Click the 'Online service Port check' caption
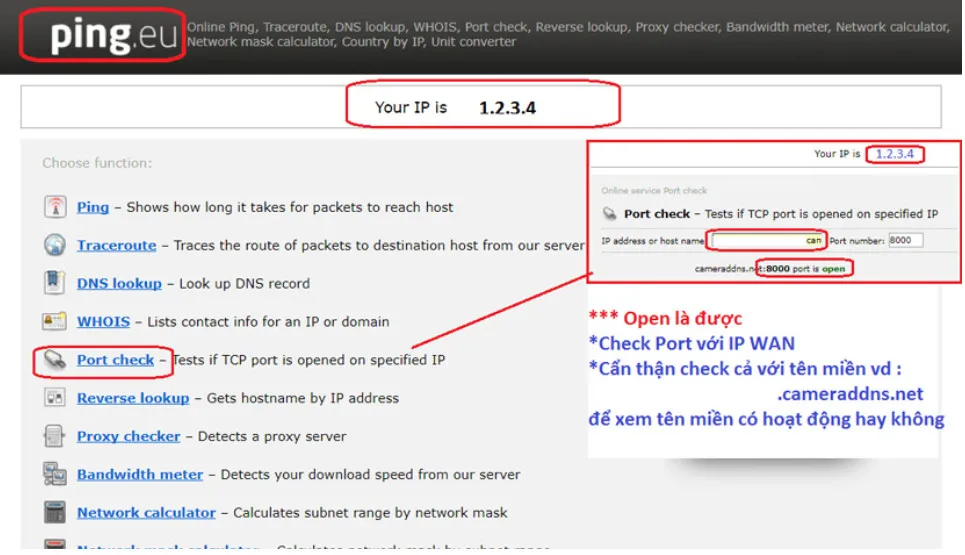This screenshot has height=555, width=965. pos(654,191)
